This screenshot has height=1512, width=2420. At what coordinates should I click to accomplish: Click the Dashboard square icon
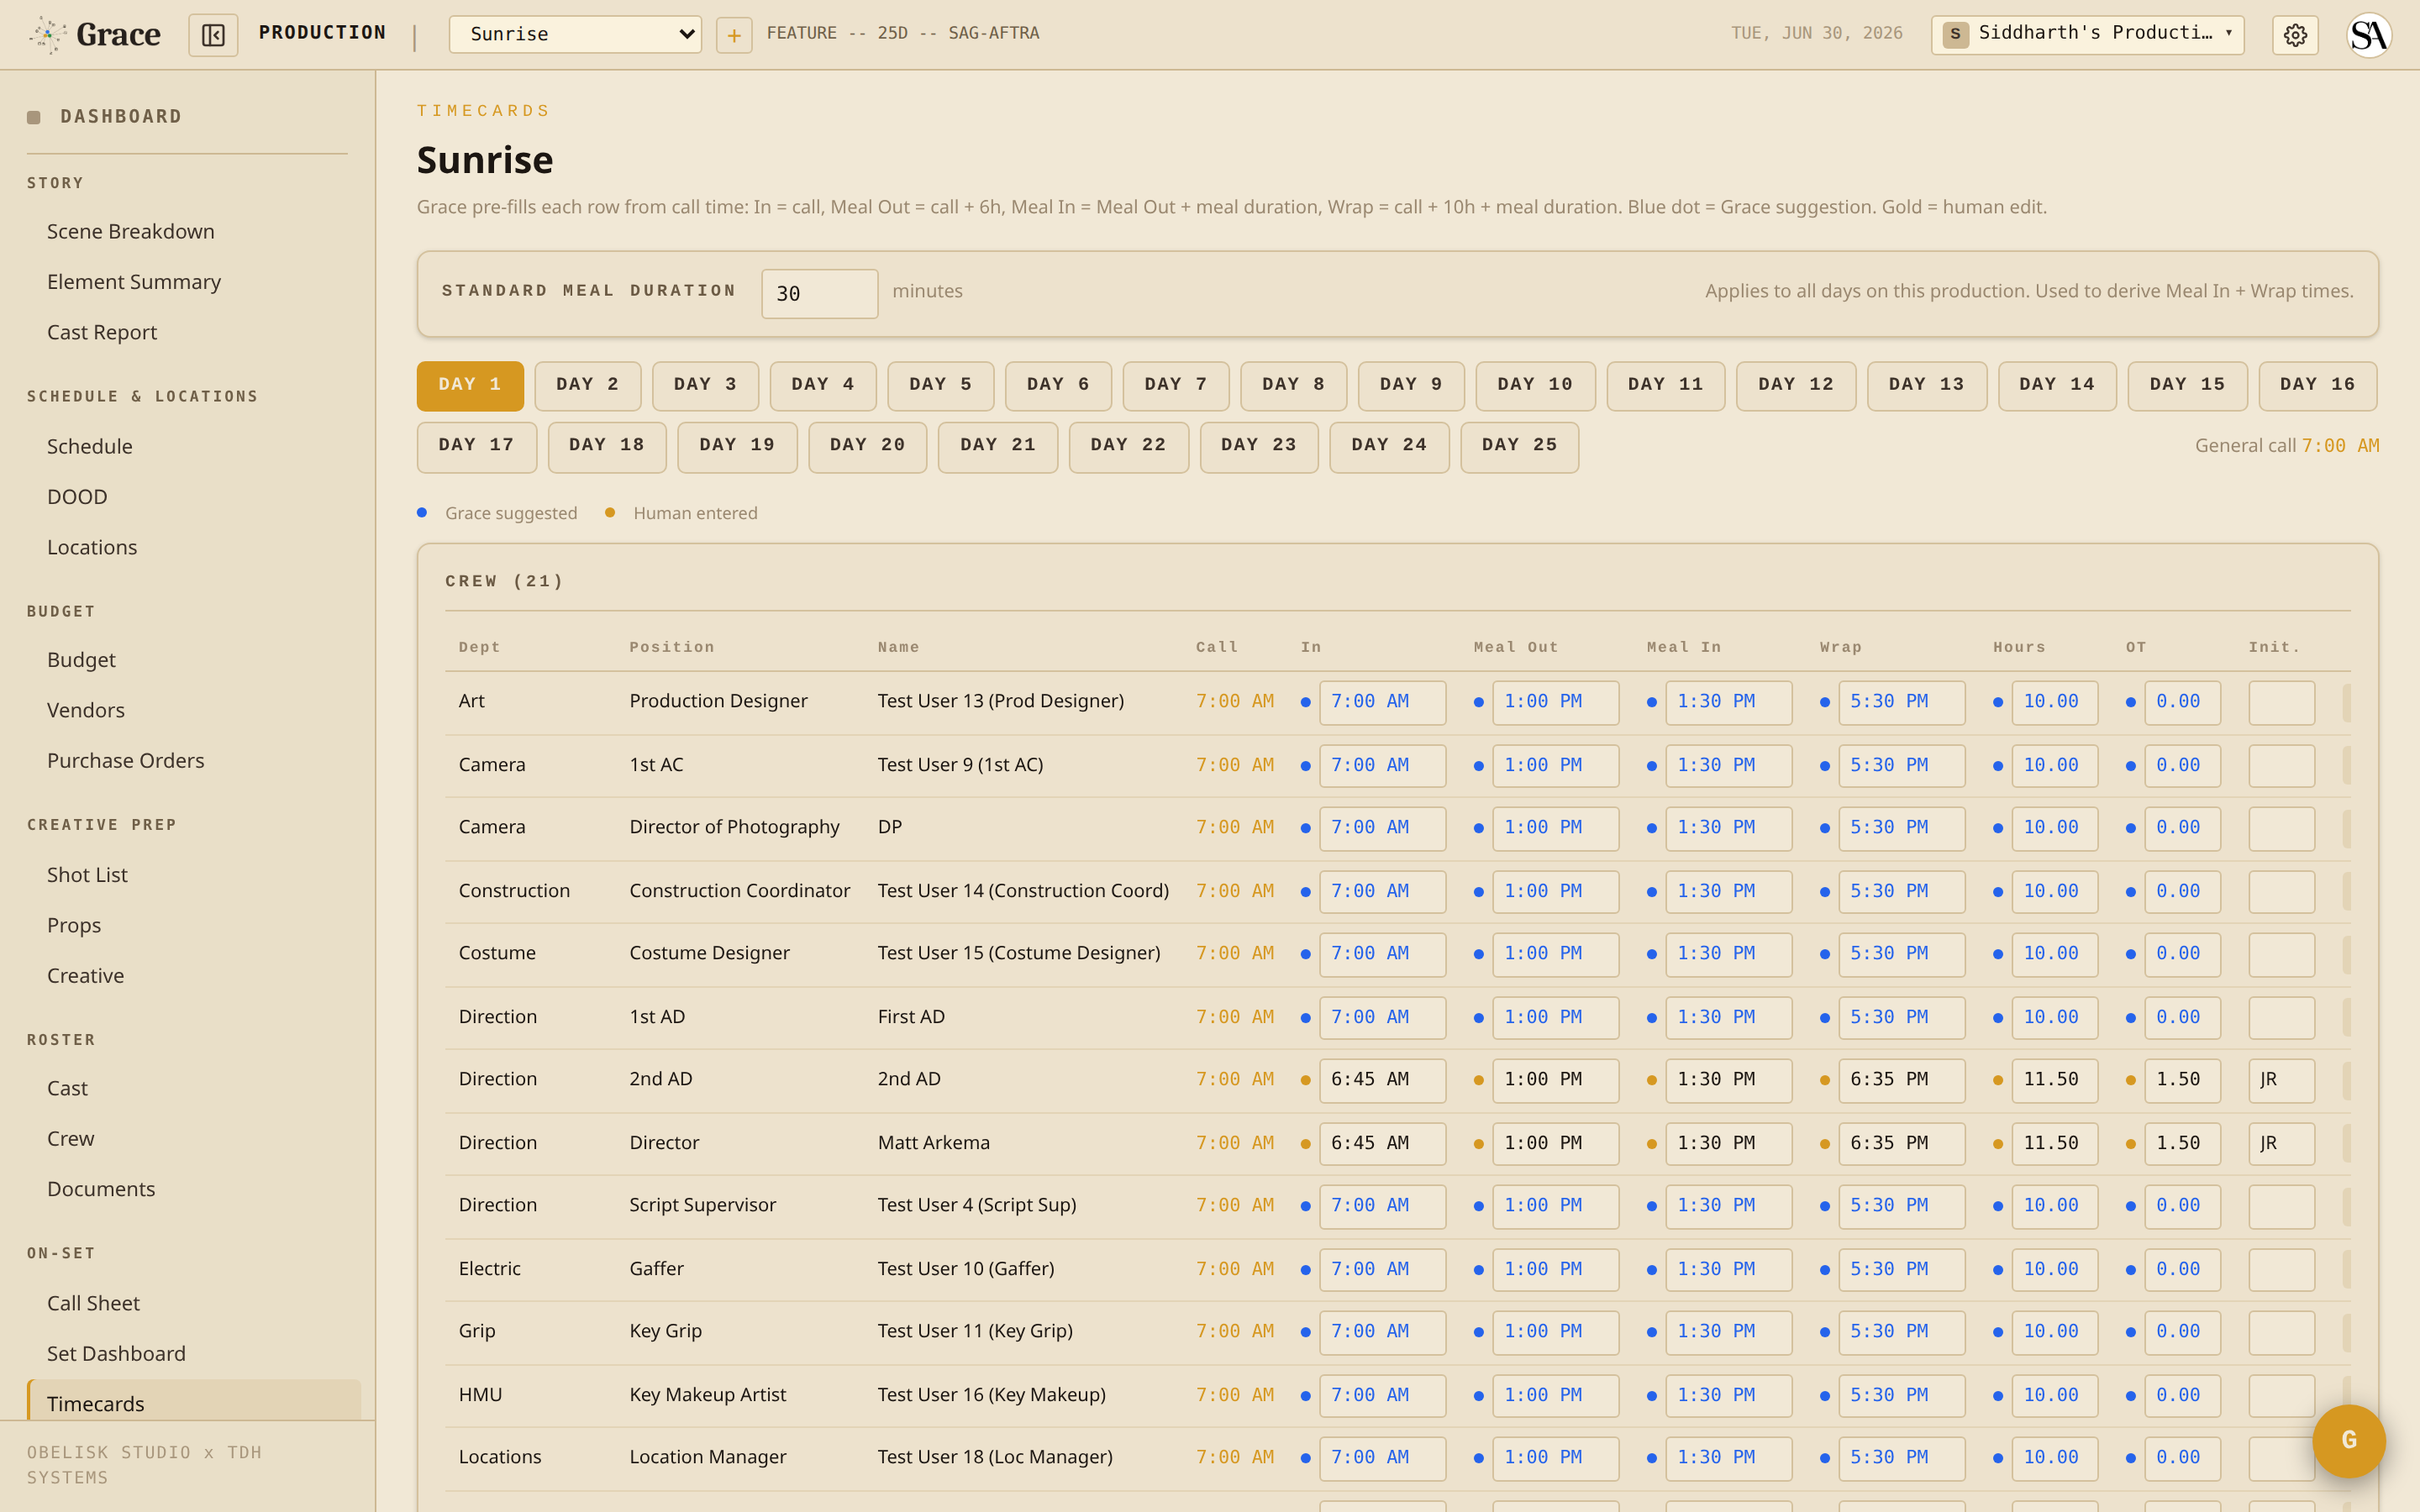coord(34,117)
